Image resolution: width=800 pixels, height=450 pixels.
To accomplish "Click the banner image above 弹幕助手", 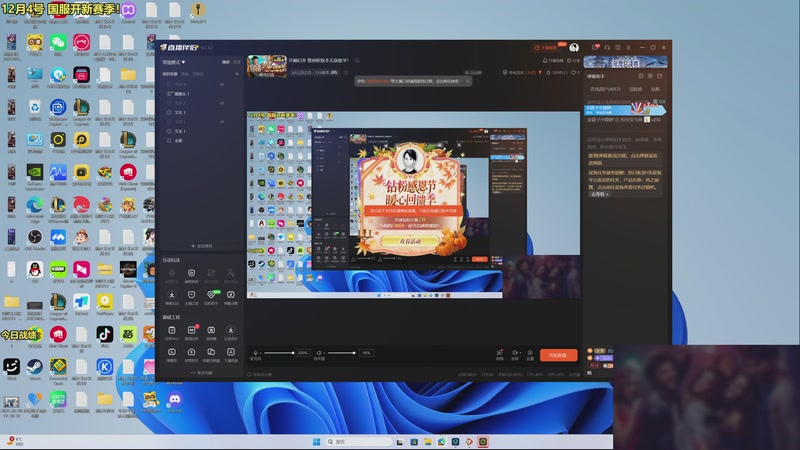I will tap(626, 62).
